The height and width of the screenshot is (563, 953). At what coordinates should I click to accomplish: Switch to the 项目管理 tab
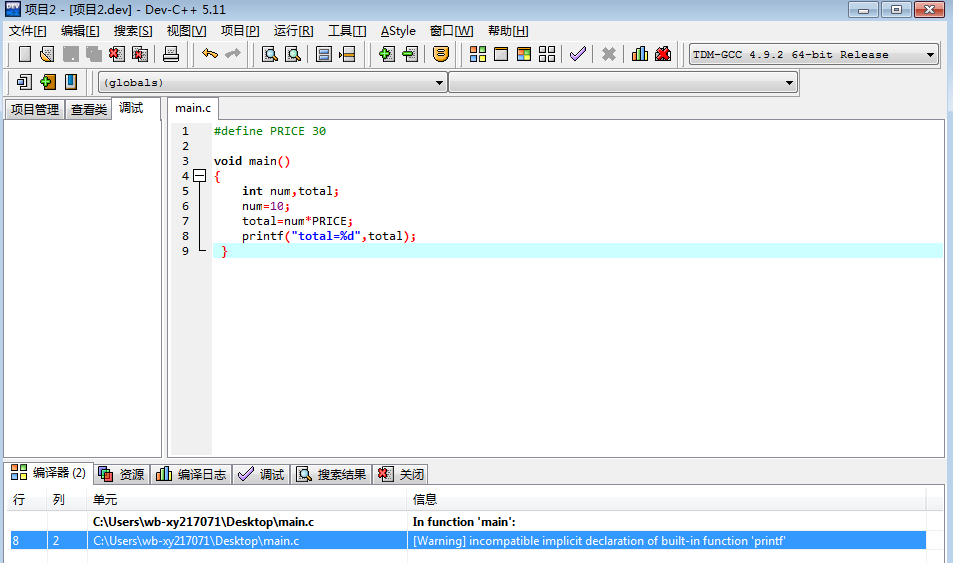[x=35, y=109]
